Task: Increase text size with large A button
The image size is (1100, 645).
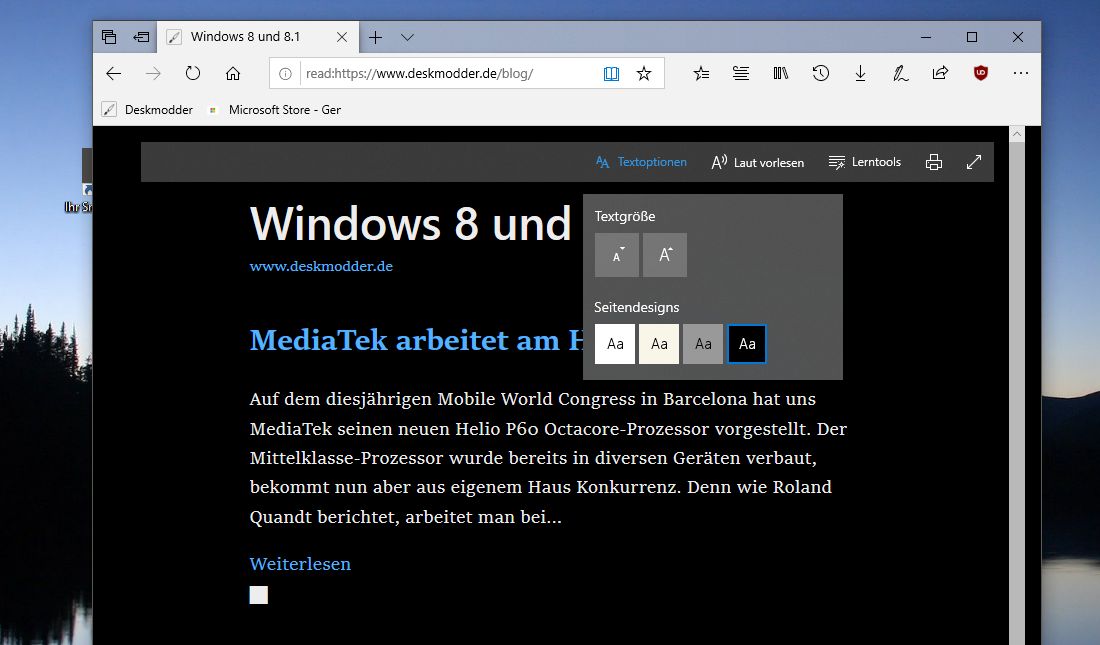Action: point(665,255)
